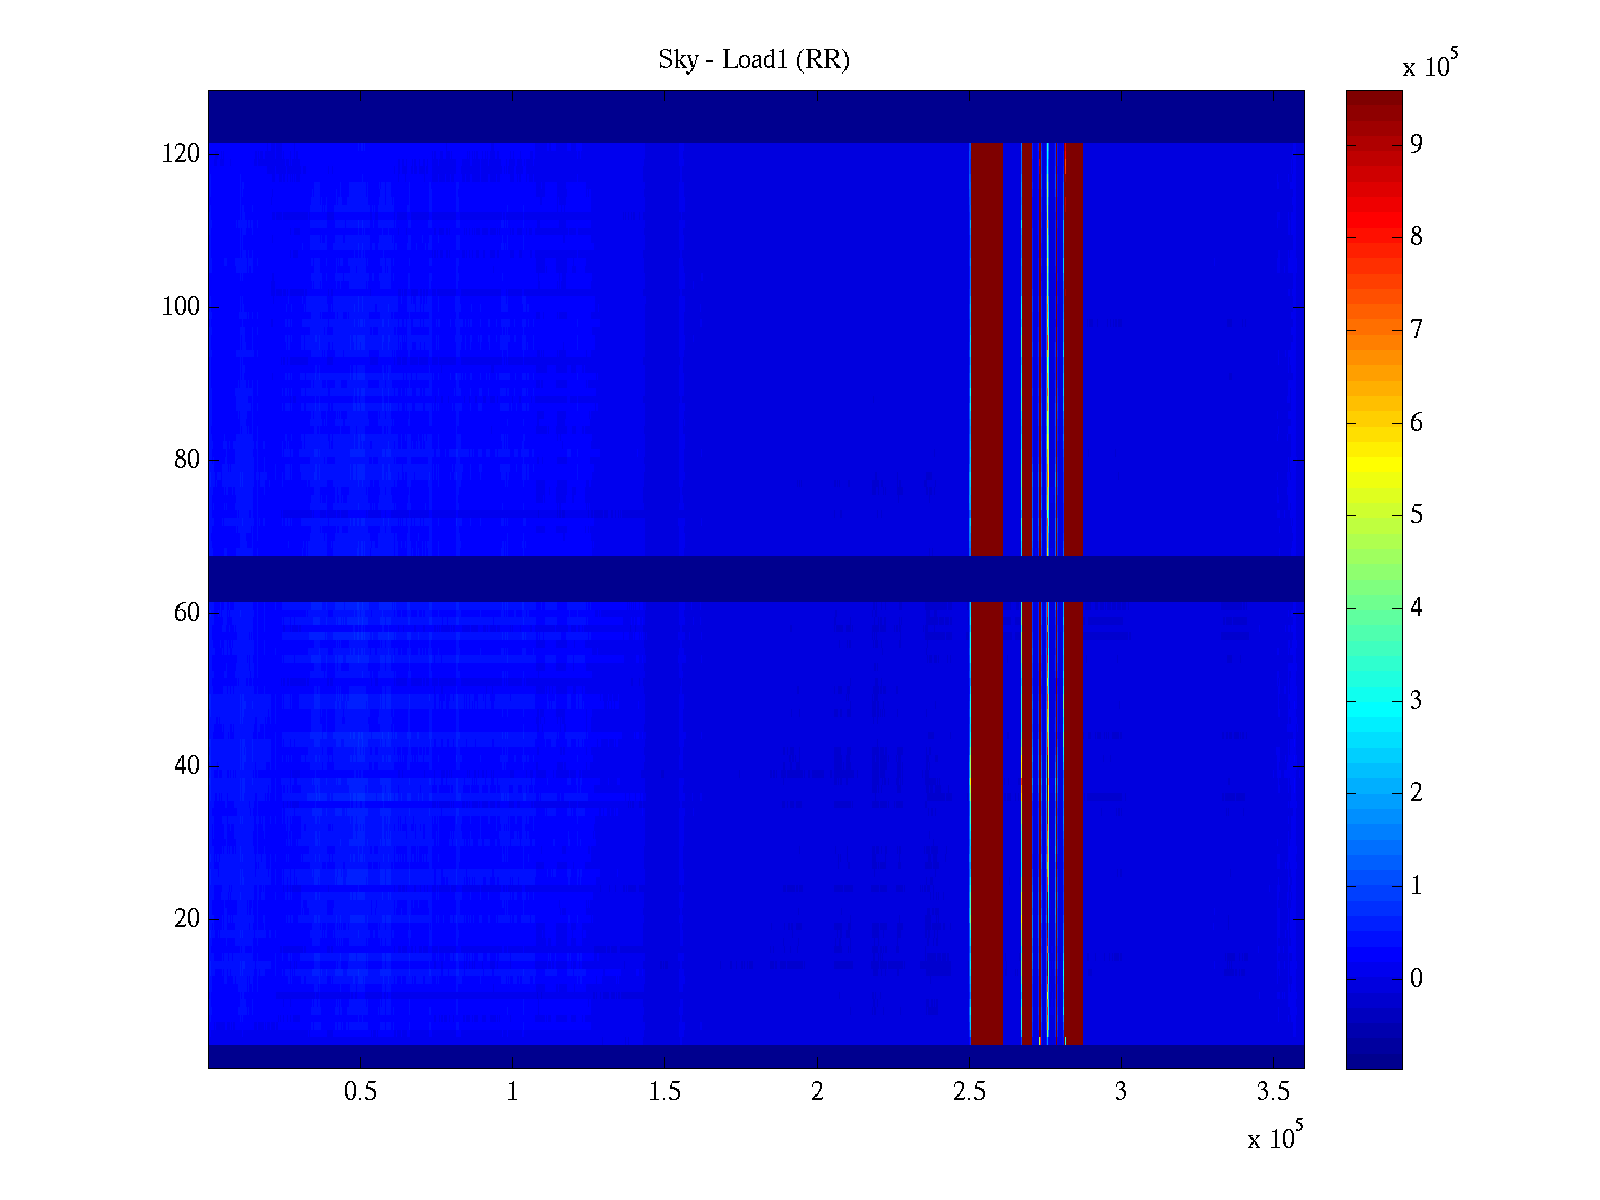The image size is (1600, 1200).
Task: Click the y-axis tick label 40
Action: (x=187, y=766)
